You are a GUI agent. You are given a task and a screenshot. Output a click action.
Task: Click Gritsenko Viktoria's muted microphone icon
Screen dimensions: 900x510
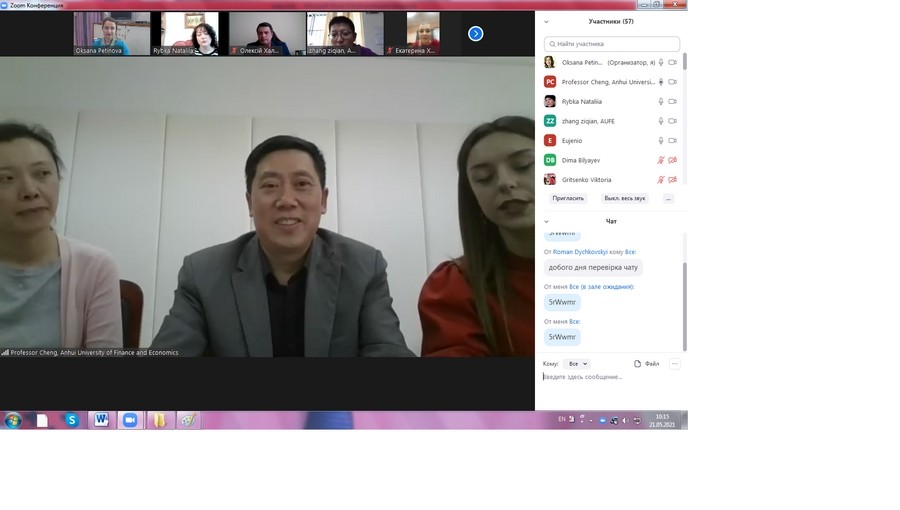pos(661,180)
